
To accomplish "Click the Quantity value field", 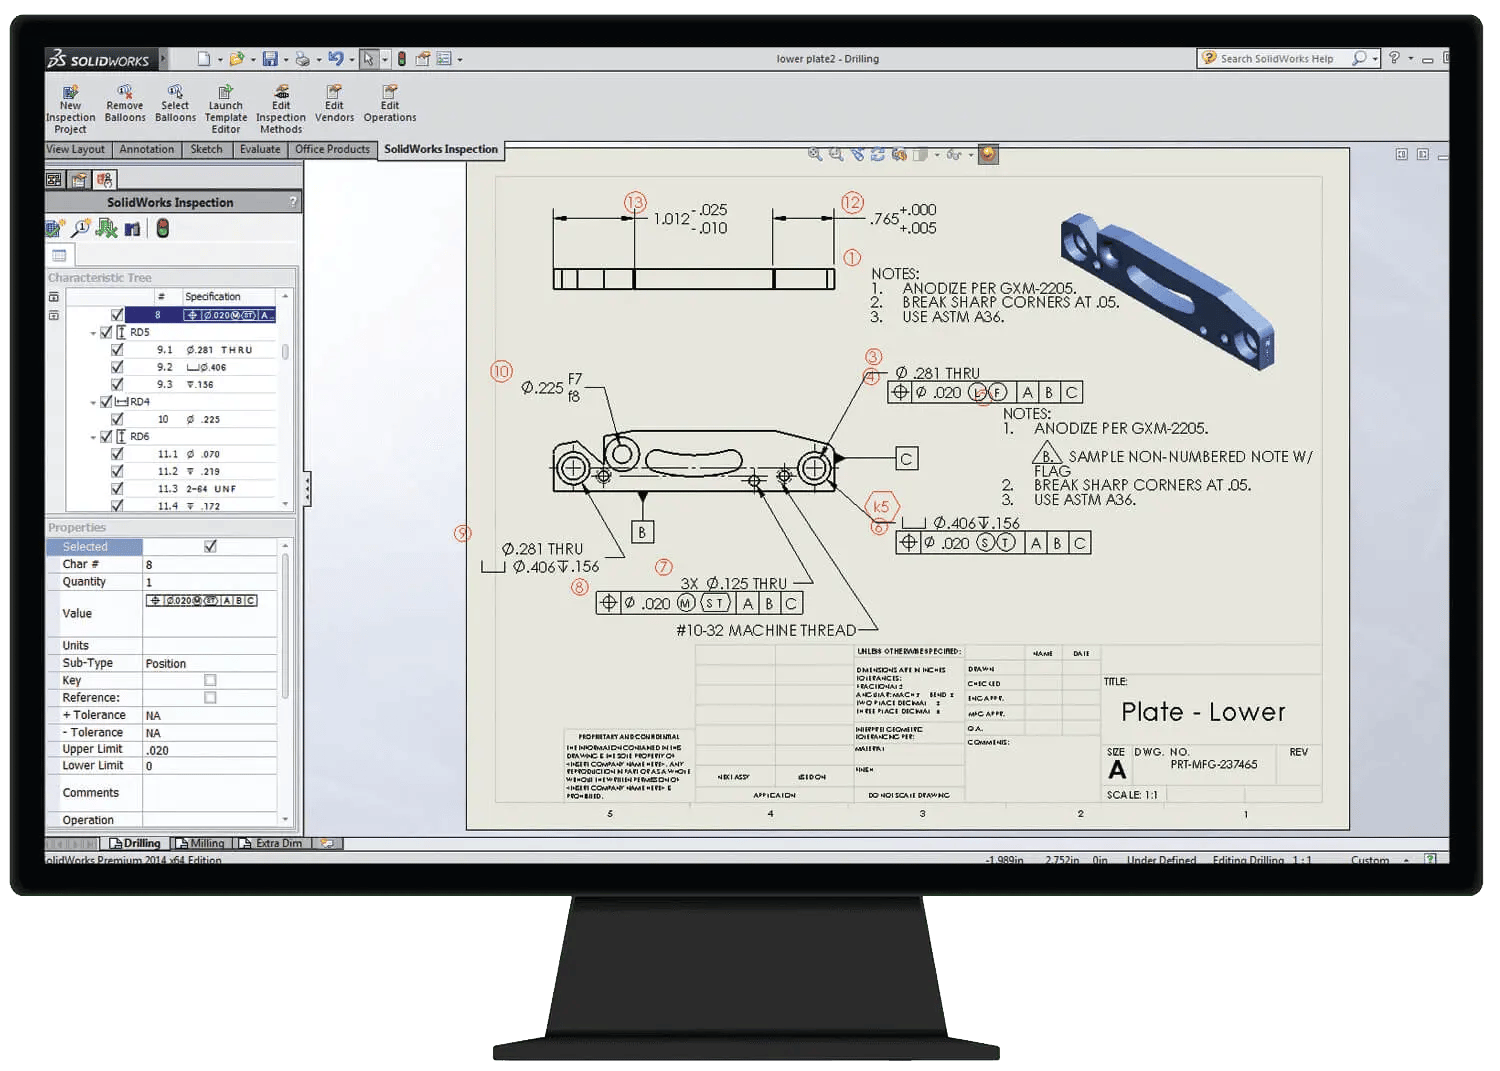I will pyautogui.click(x=210, y=582).
